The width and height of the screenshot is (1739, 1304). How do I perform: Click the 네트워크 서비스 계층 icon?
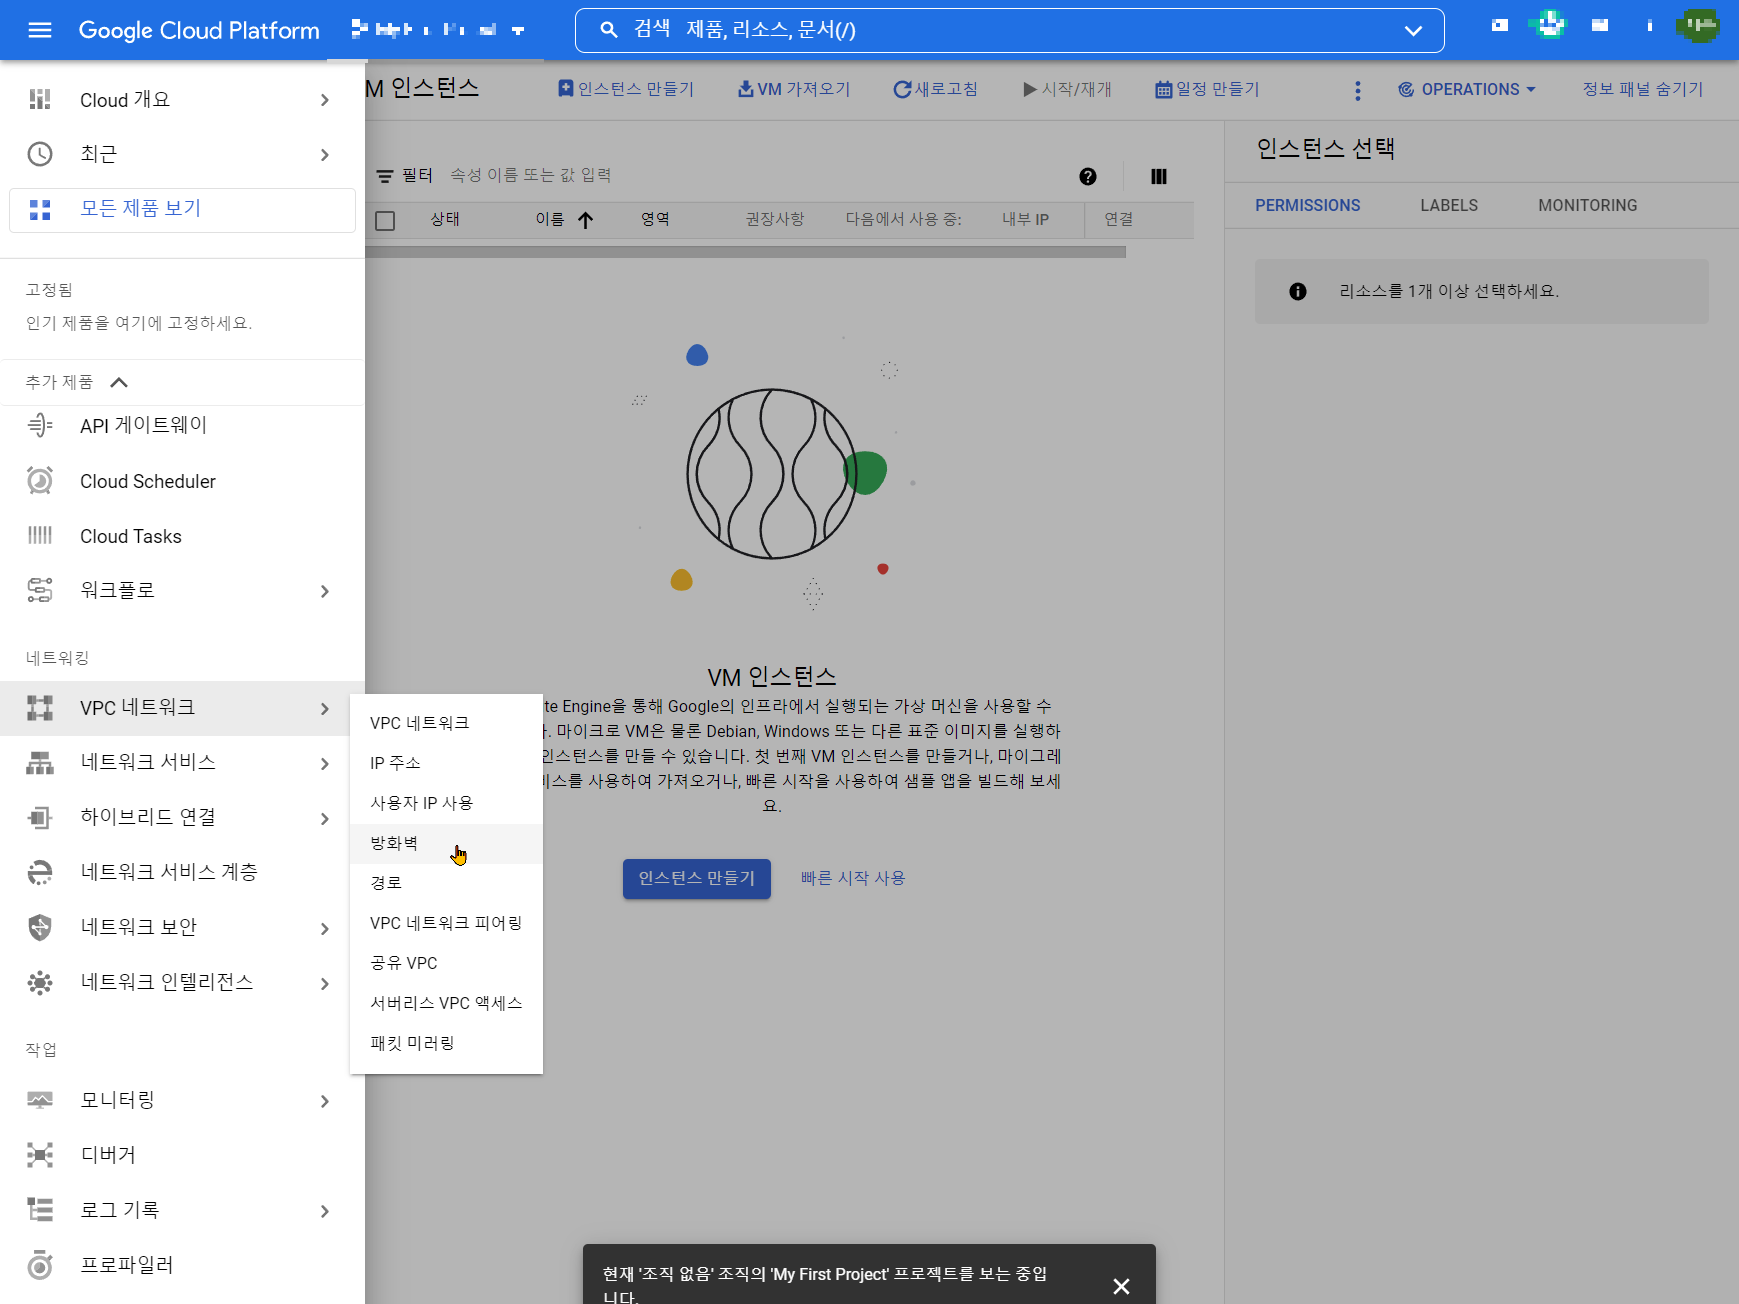click(40, 872)
